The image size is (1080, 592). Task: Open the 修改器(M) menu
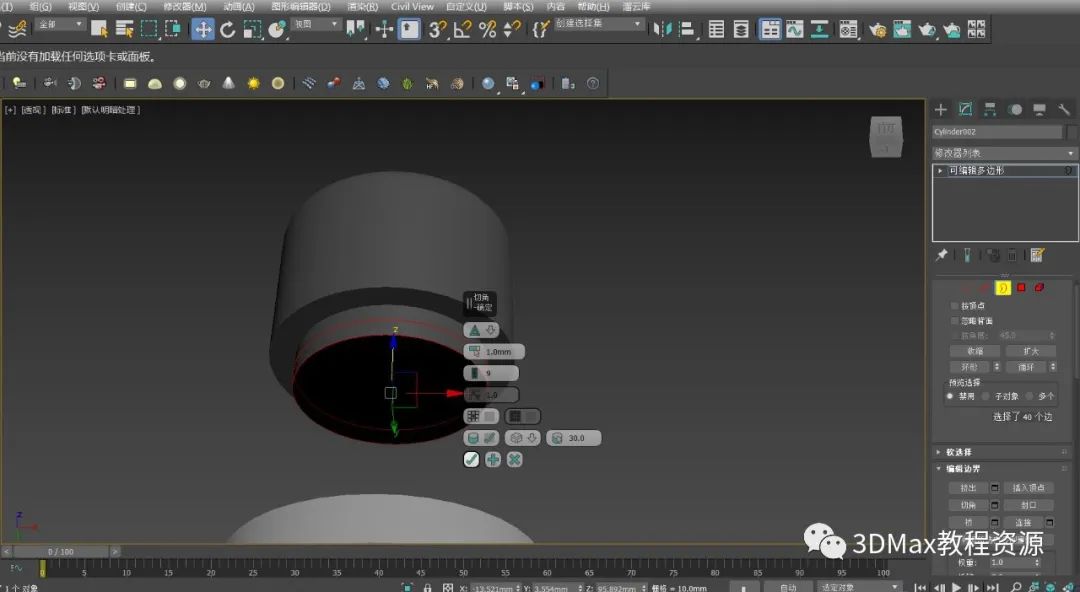pos(184,6)
